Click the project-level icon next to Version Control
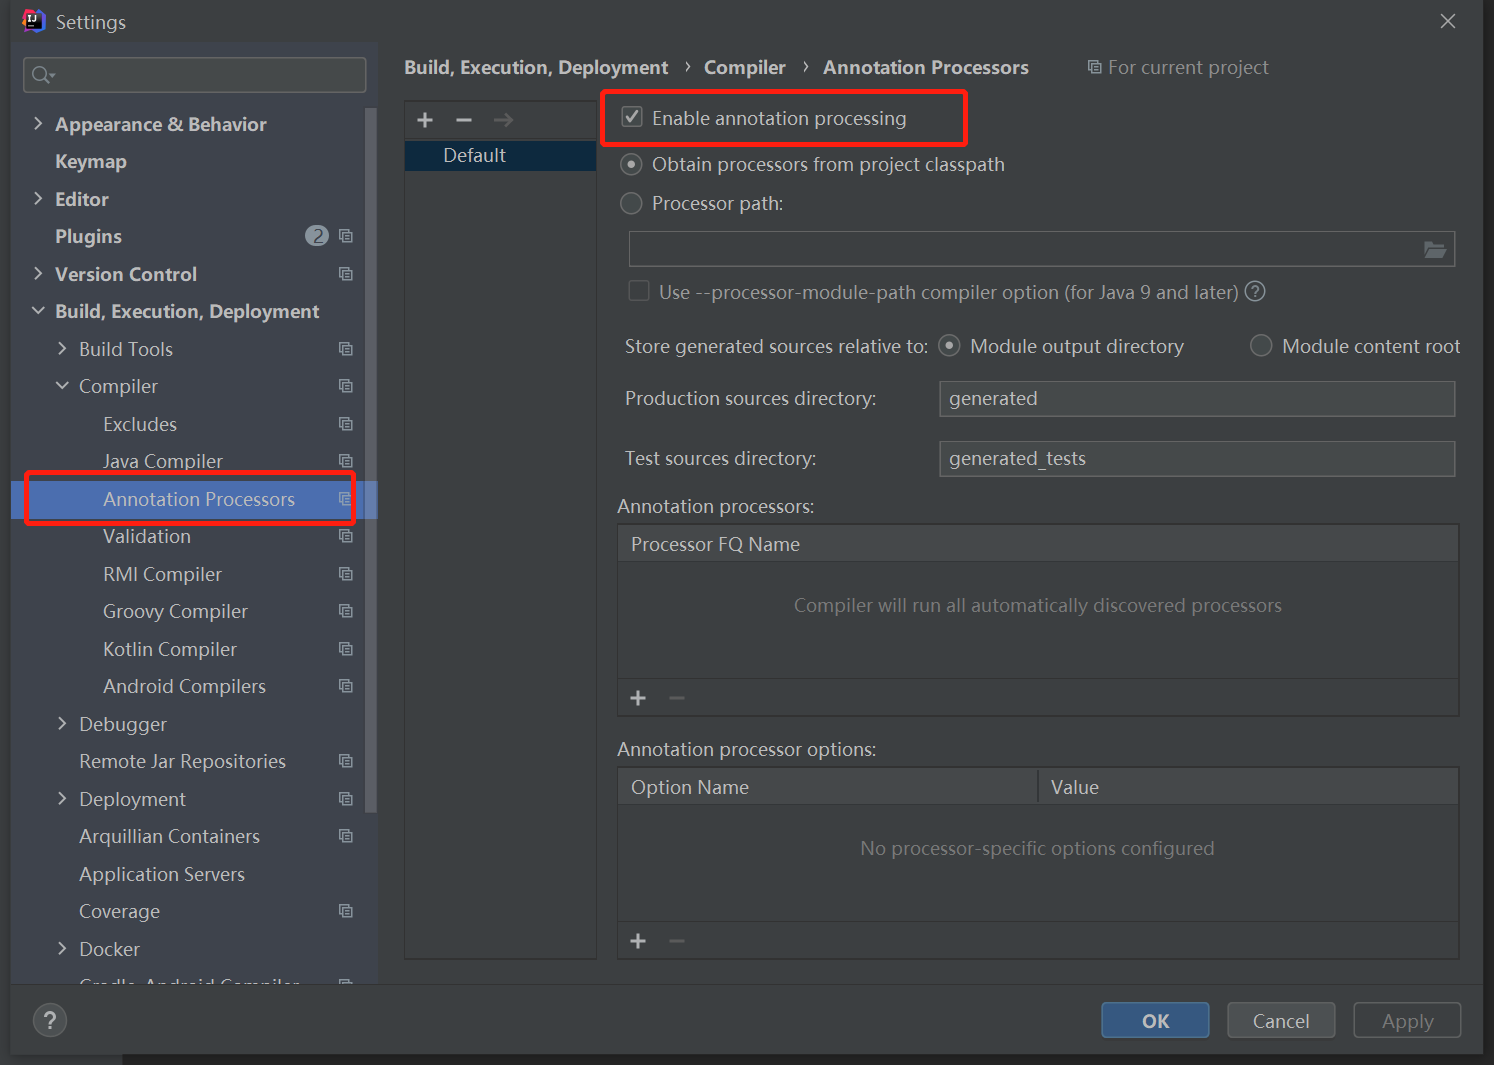Image resolution: width=1494 pixels, height=1065 pixels. (346, 274)
